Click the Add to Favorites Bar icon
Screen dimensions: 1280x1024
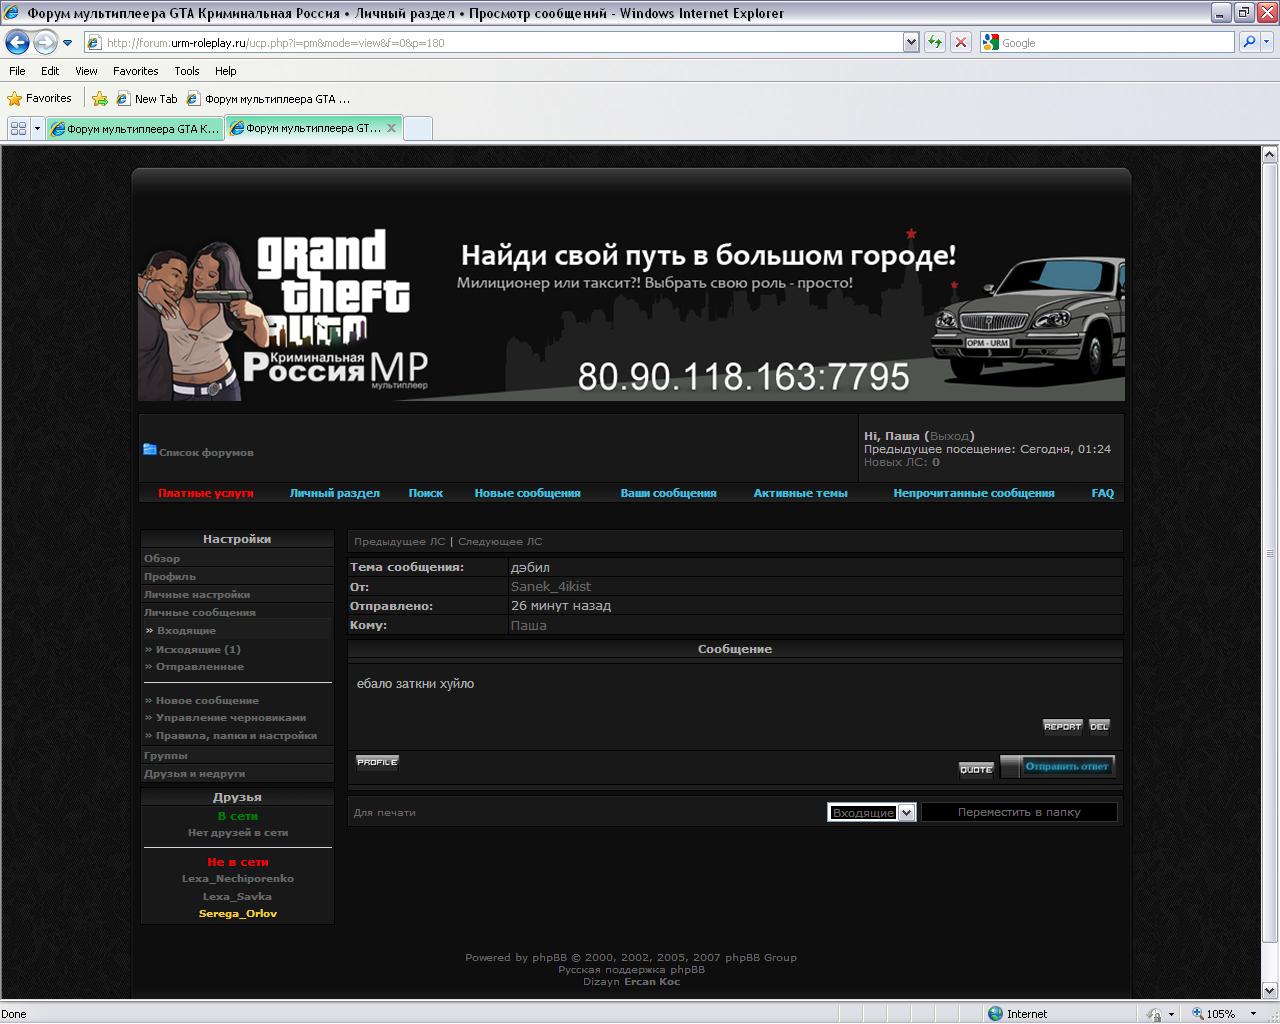(x=100, y=98)
